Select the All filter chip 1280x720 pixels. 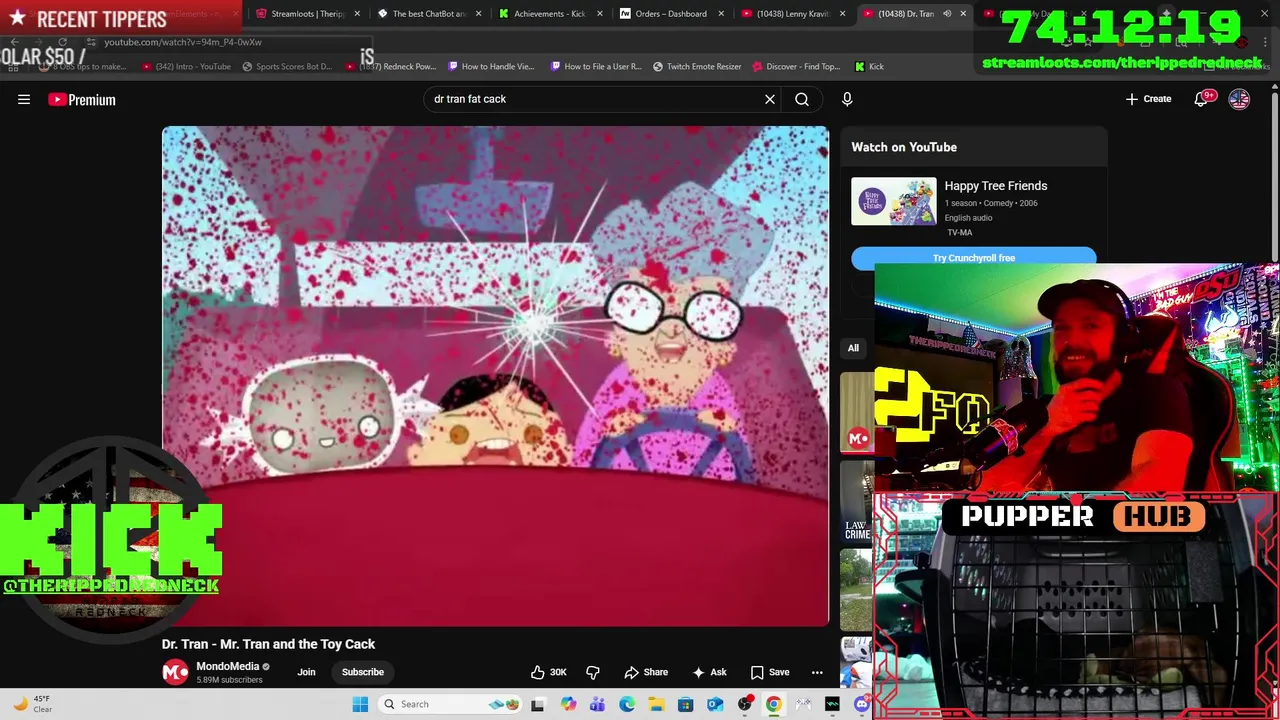[853, 348]
